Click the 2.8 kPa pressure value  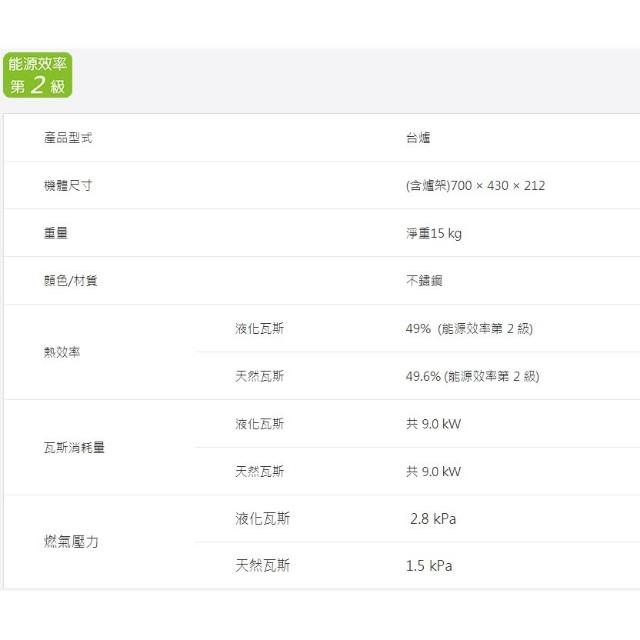click(x=434, y=519)
